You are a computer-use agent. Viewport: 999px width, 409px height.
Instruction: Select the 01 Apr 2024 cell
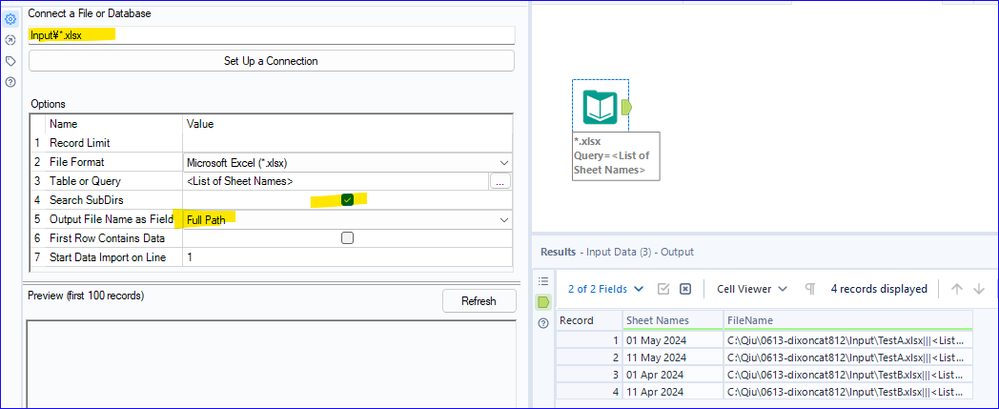click(673, 375)
